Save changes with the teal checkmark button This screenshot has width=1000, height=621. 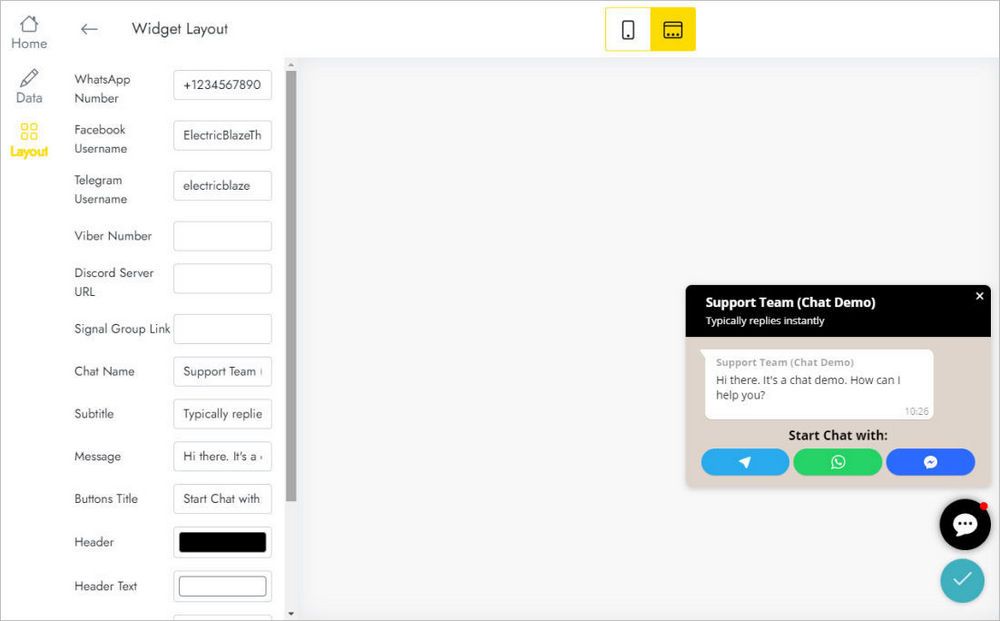click(962, 580)
